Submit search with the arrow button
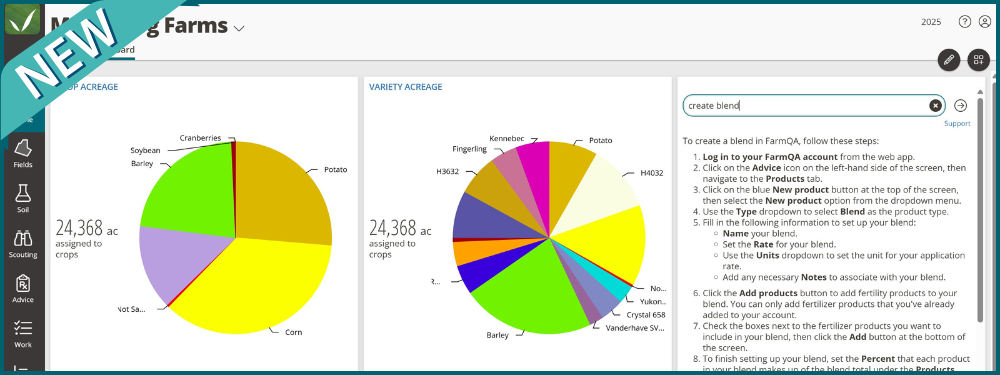Image resolution: width=1000 pixels, height=375 pixels. point(960,106)
